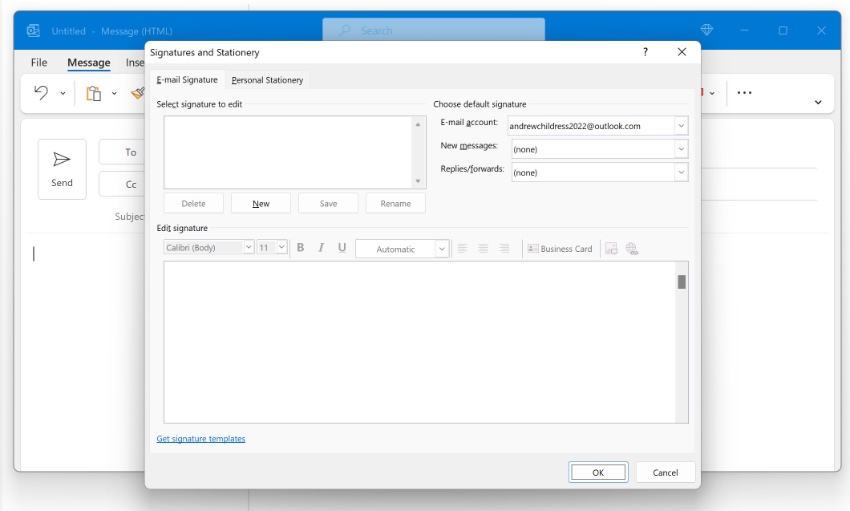The image size is (850, 511).
Task: Switch to the E-mail Signature tab
Action: [187, 80]
